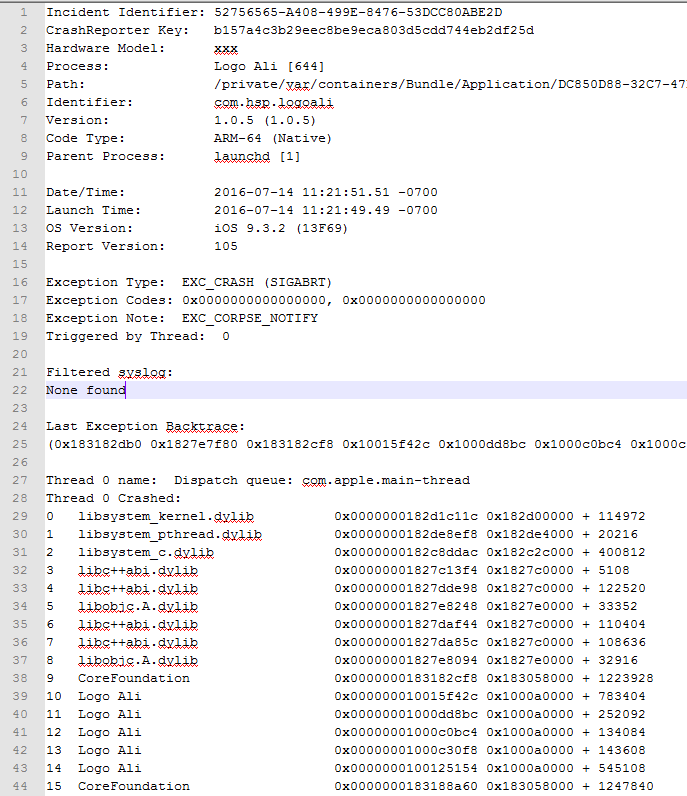Click "CoreFoundation" in stack frame 9
The height and width of the screenshot is (796, 687).
click(x=134, y=678)
